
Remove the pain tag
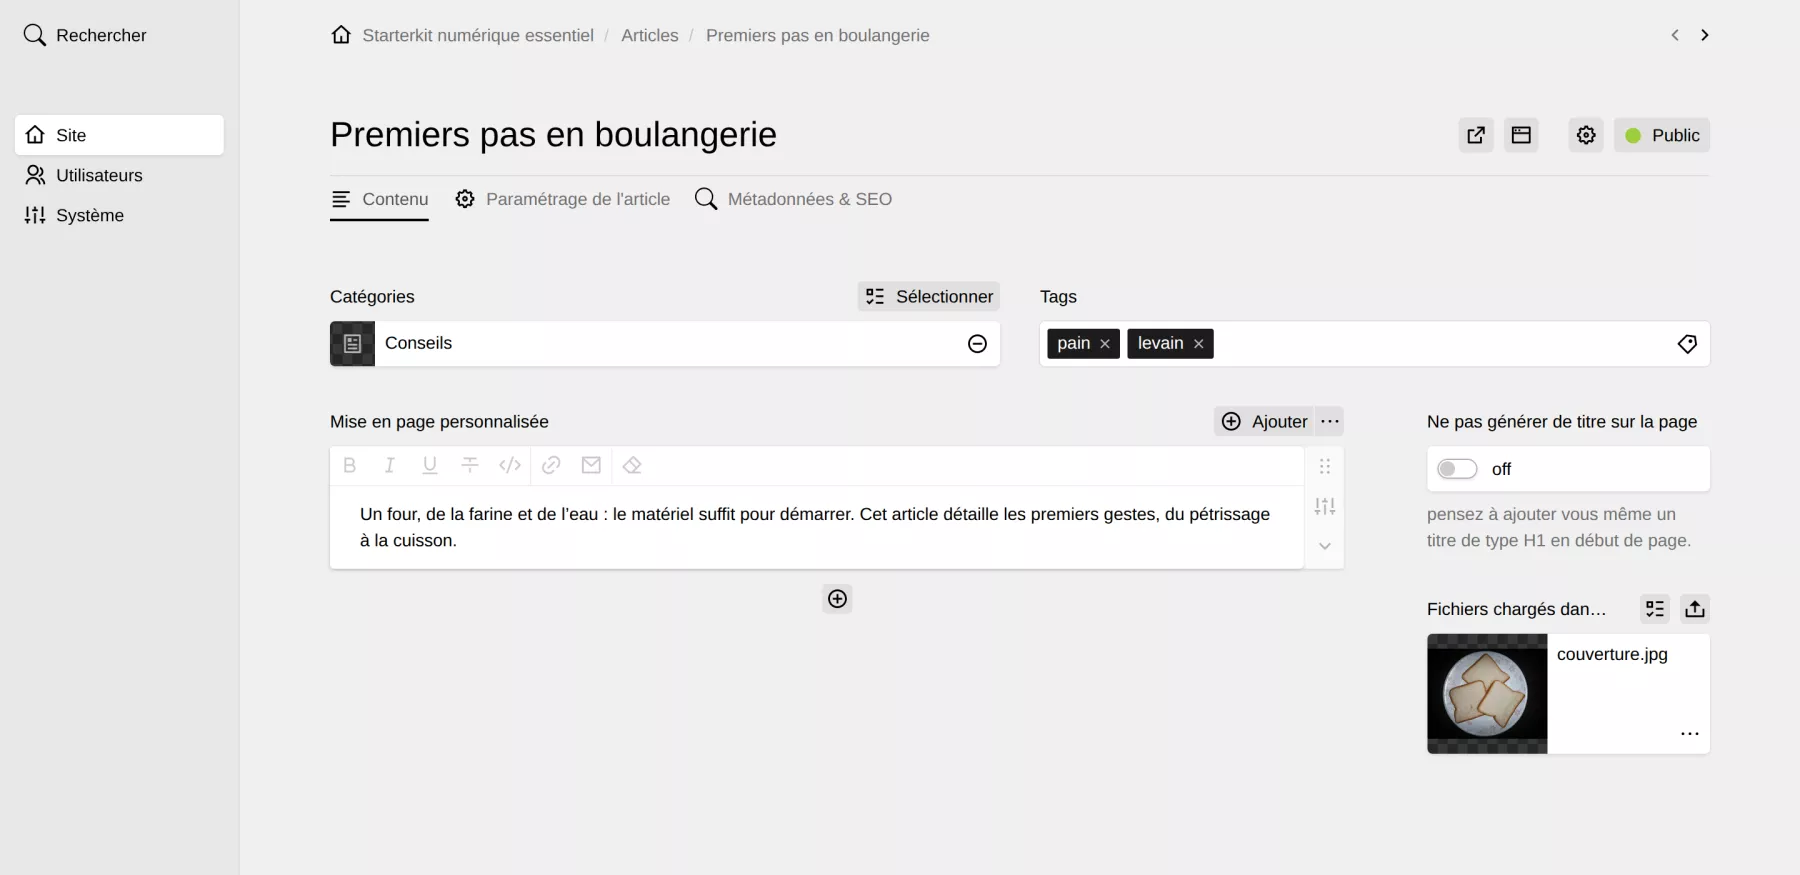[x=1105, y=344]
